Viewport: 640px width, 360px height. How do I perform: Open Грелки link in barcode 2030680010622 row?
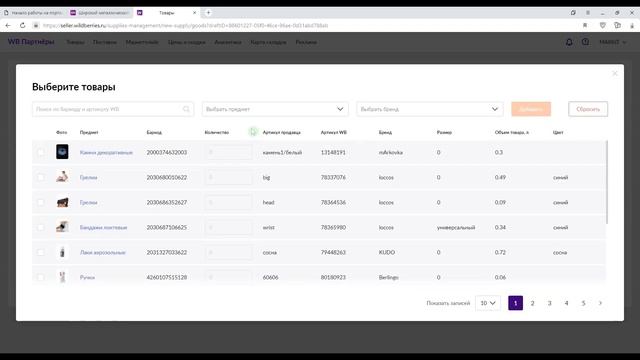tap(89, 177)
